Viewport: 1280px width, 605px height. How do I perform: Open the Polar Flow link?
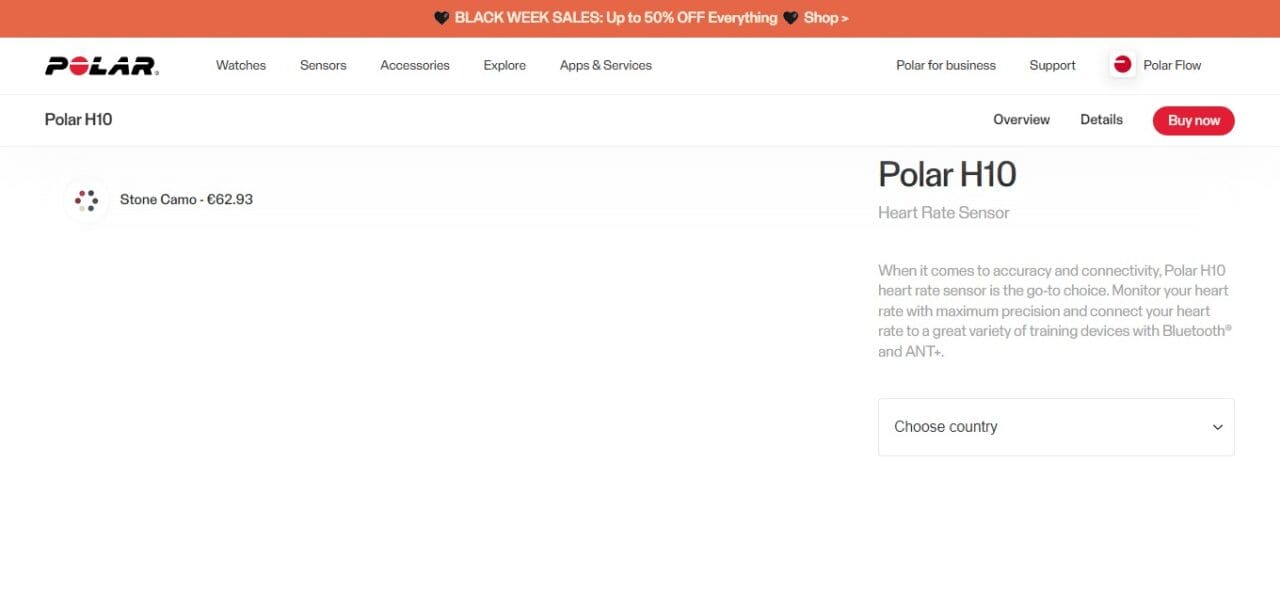pyautogui.click(x=1172, y=65)
